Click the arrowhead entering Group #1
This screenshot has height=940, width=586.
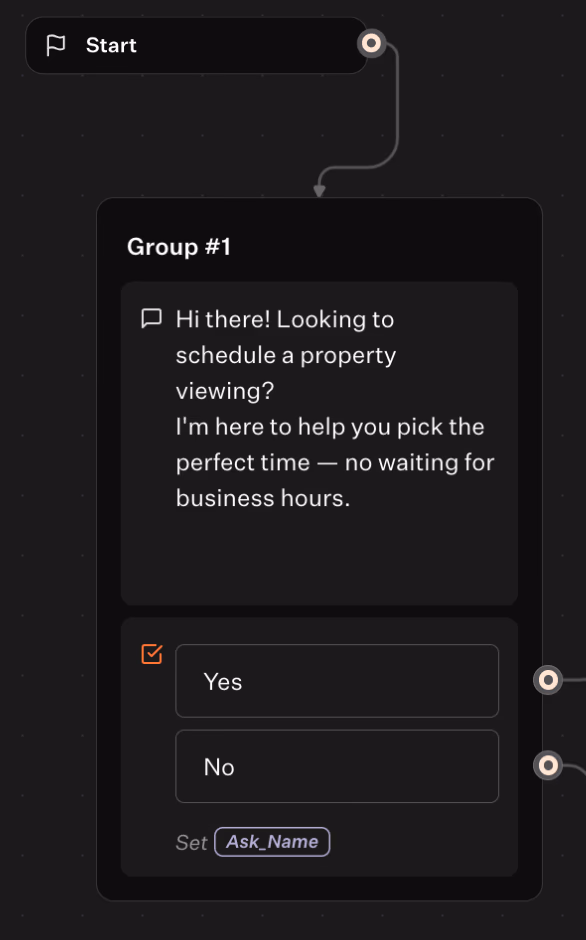pyautogui.click(x=320, y=191)
